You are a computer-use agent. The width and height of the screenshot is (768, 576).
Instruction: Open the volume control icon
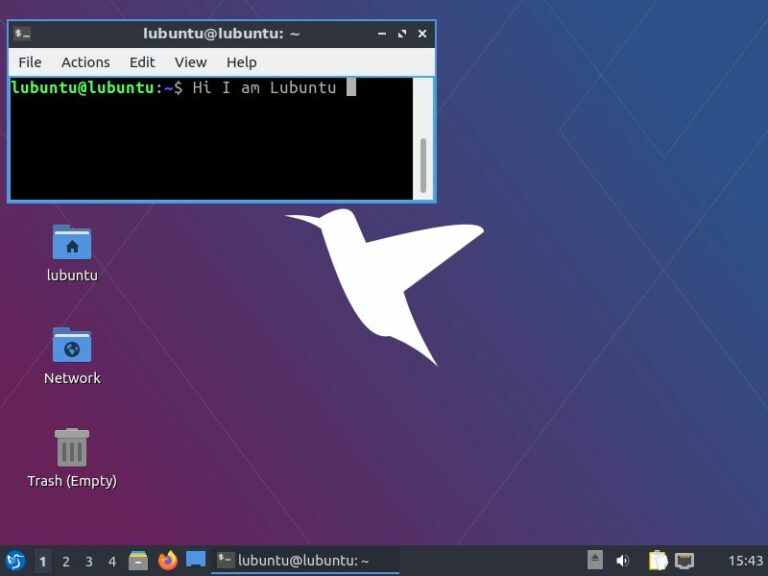pos(623,561)
